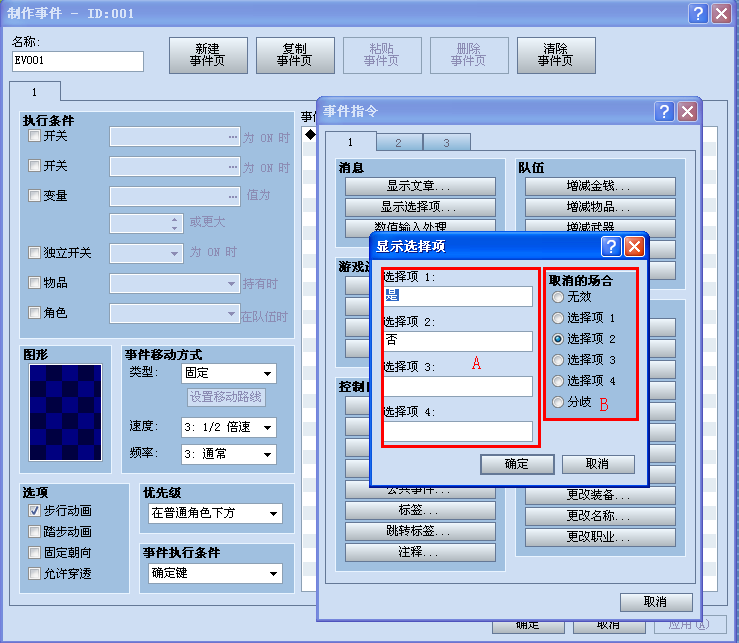Enable the 独立开关 condition checkbox
The height and width of the screenshot is (643, 739).
tap(34, 253)
